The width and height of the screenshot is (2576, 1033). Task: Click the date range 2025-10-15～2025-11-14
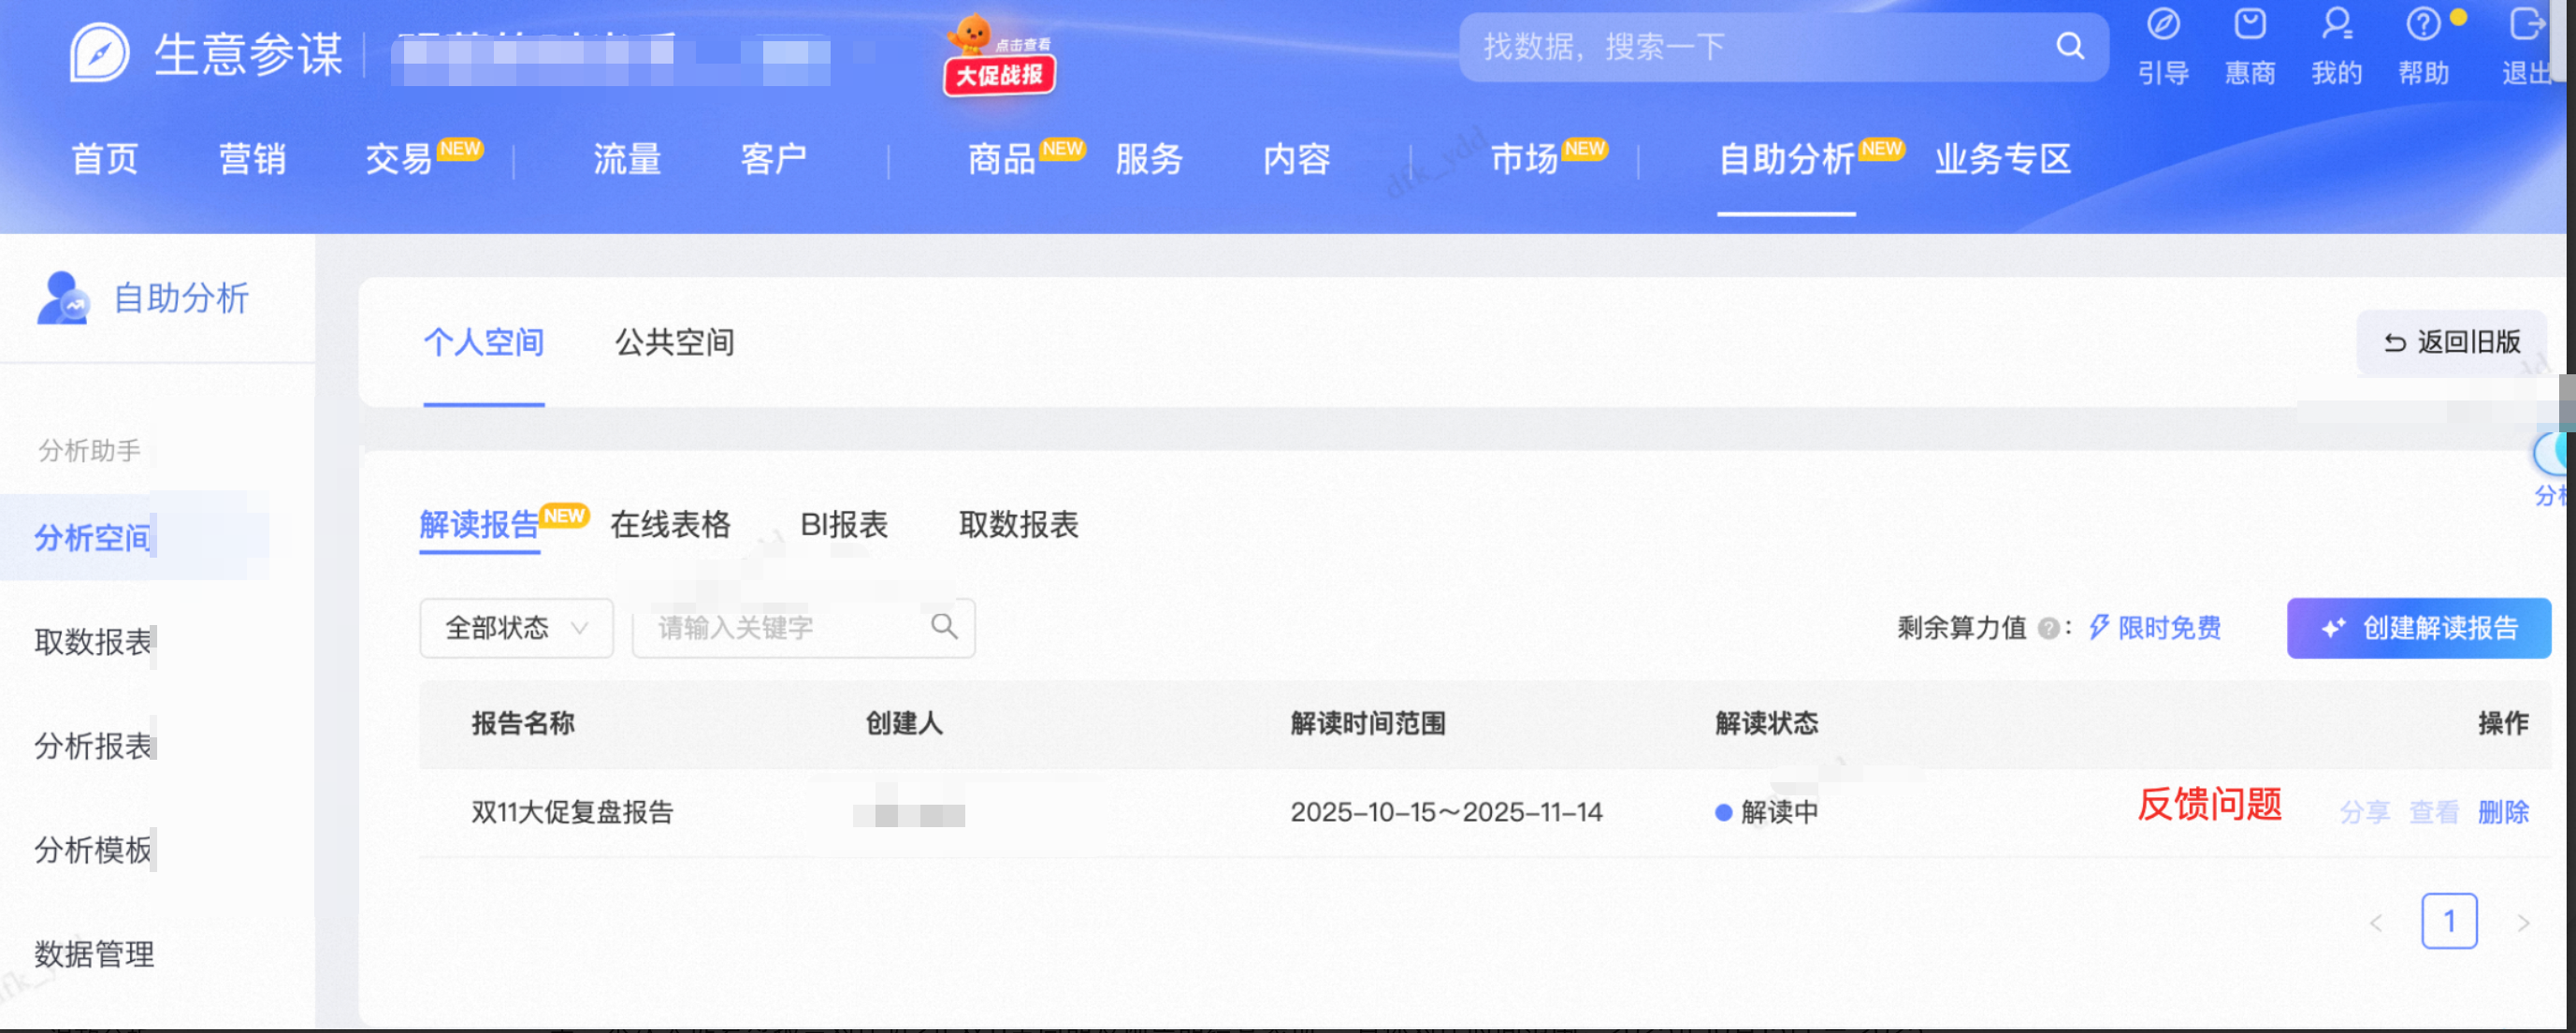point(1446,812)
